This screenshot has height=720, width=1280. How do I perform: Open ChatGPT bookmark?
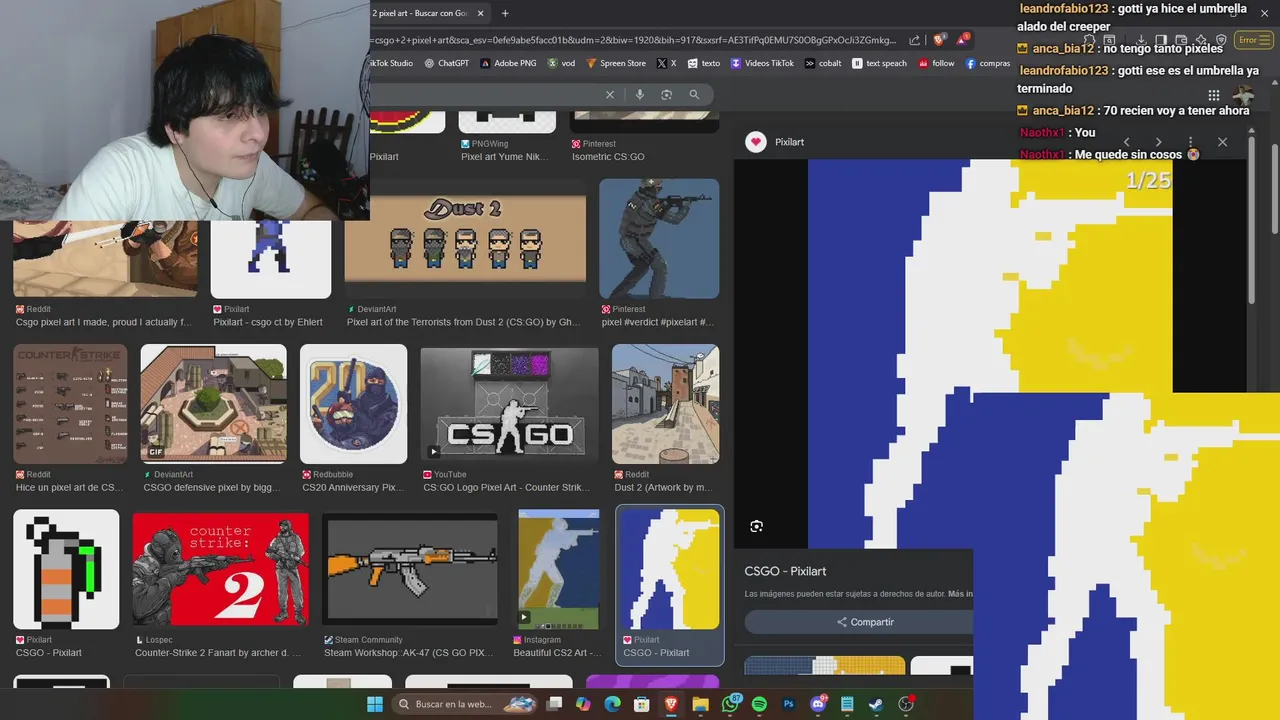pos(446,63)
